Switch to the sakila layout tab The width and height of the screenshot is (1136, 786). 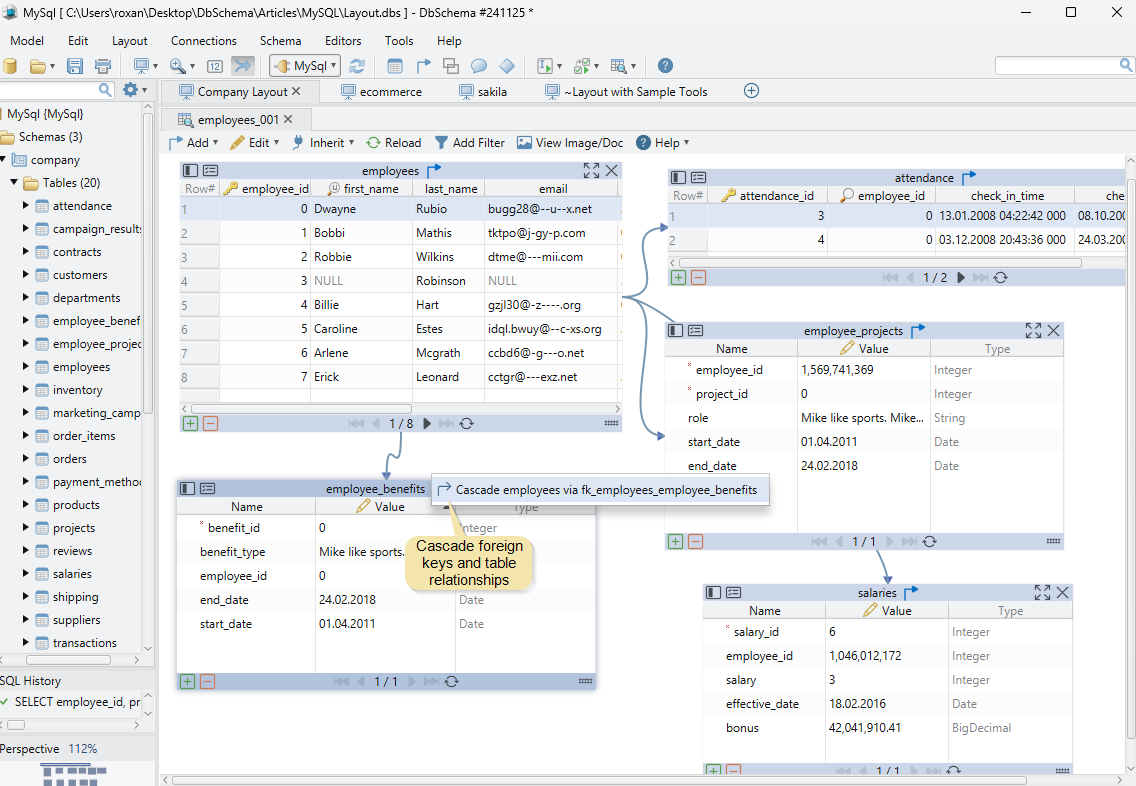[483, 92]
